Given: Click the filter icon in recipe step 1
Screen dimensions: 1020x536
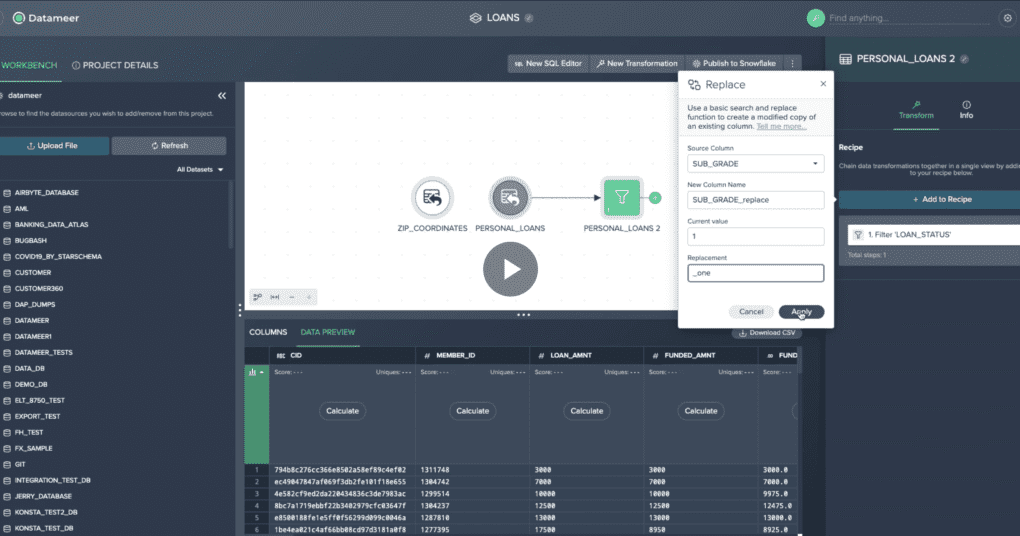Looking at the screenshot, I should coord(858,235).
